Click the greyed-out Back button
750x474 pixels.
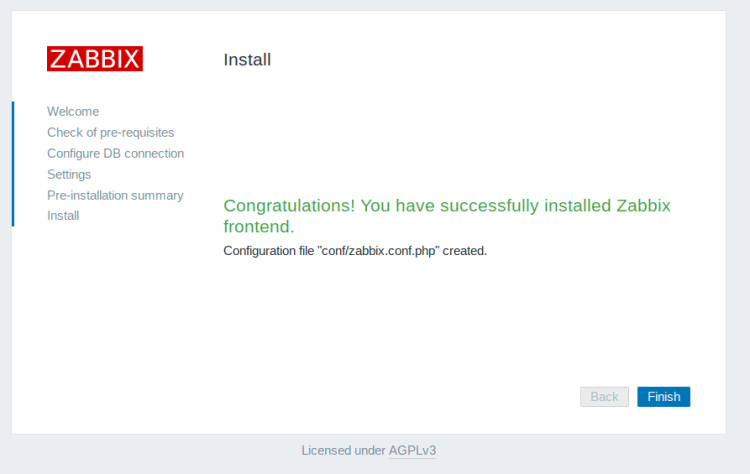[604, 397]
